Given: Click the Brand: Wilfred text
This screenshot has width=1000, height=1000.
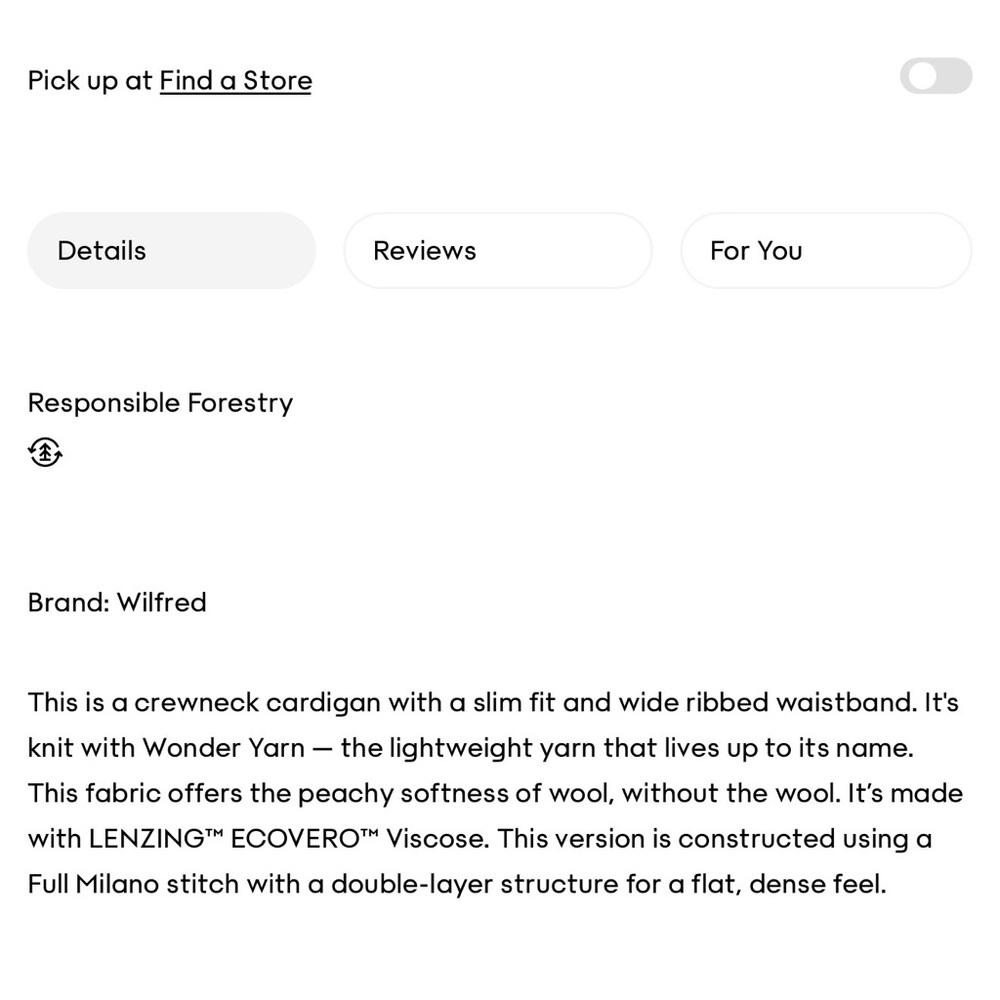Looking at the screenshot, I should (117, 603).
